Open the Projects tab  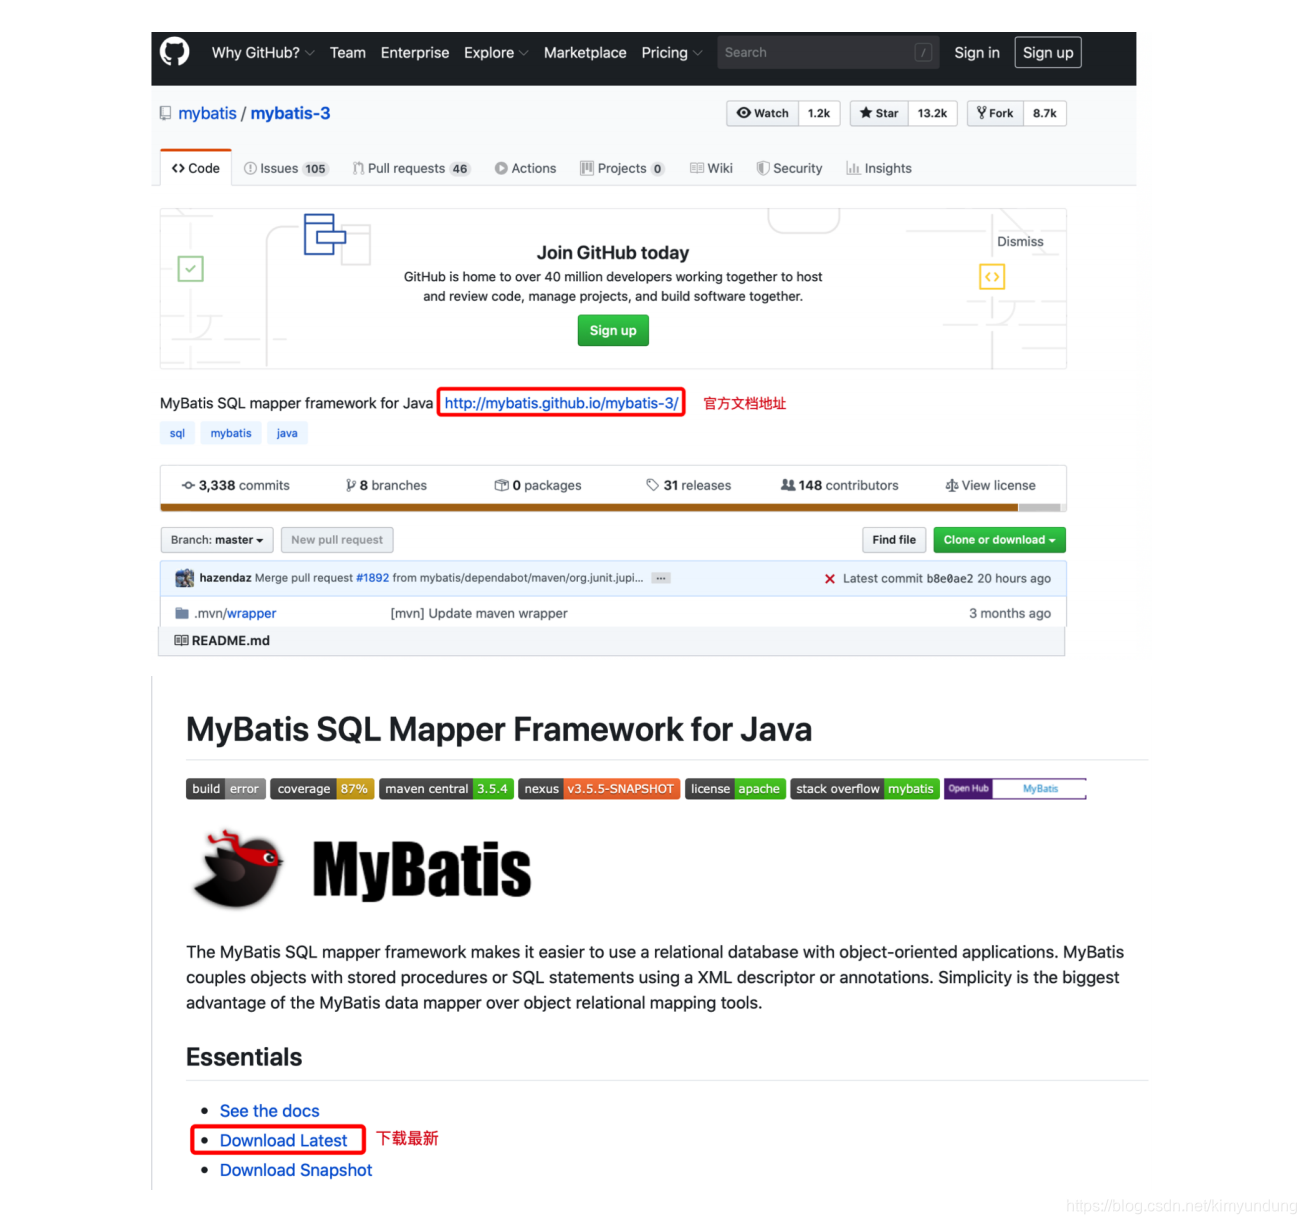point(622,168)
